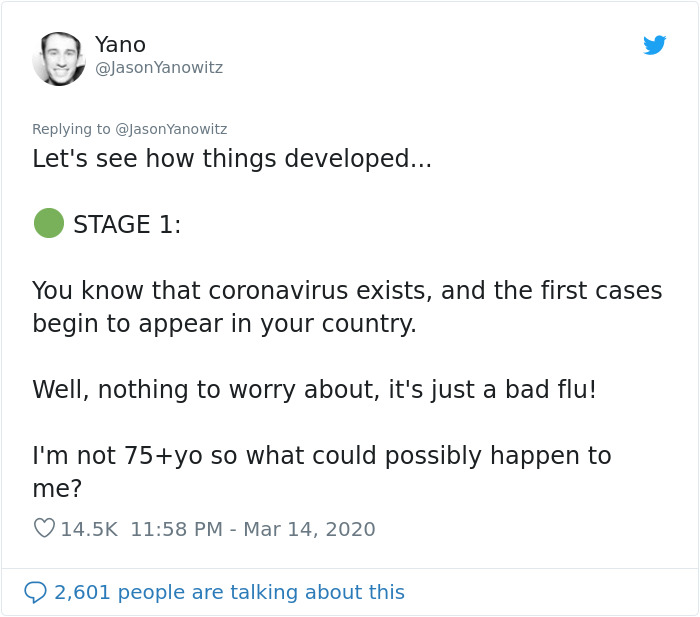
Task: Click the line "Let's see how things developed..."
Action: 232,159
